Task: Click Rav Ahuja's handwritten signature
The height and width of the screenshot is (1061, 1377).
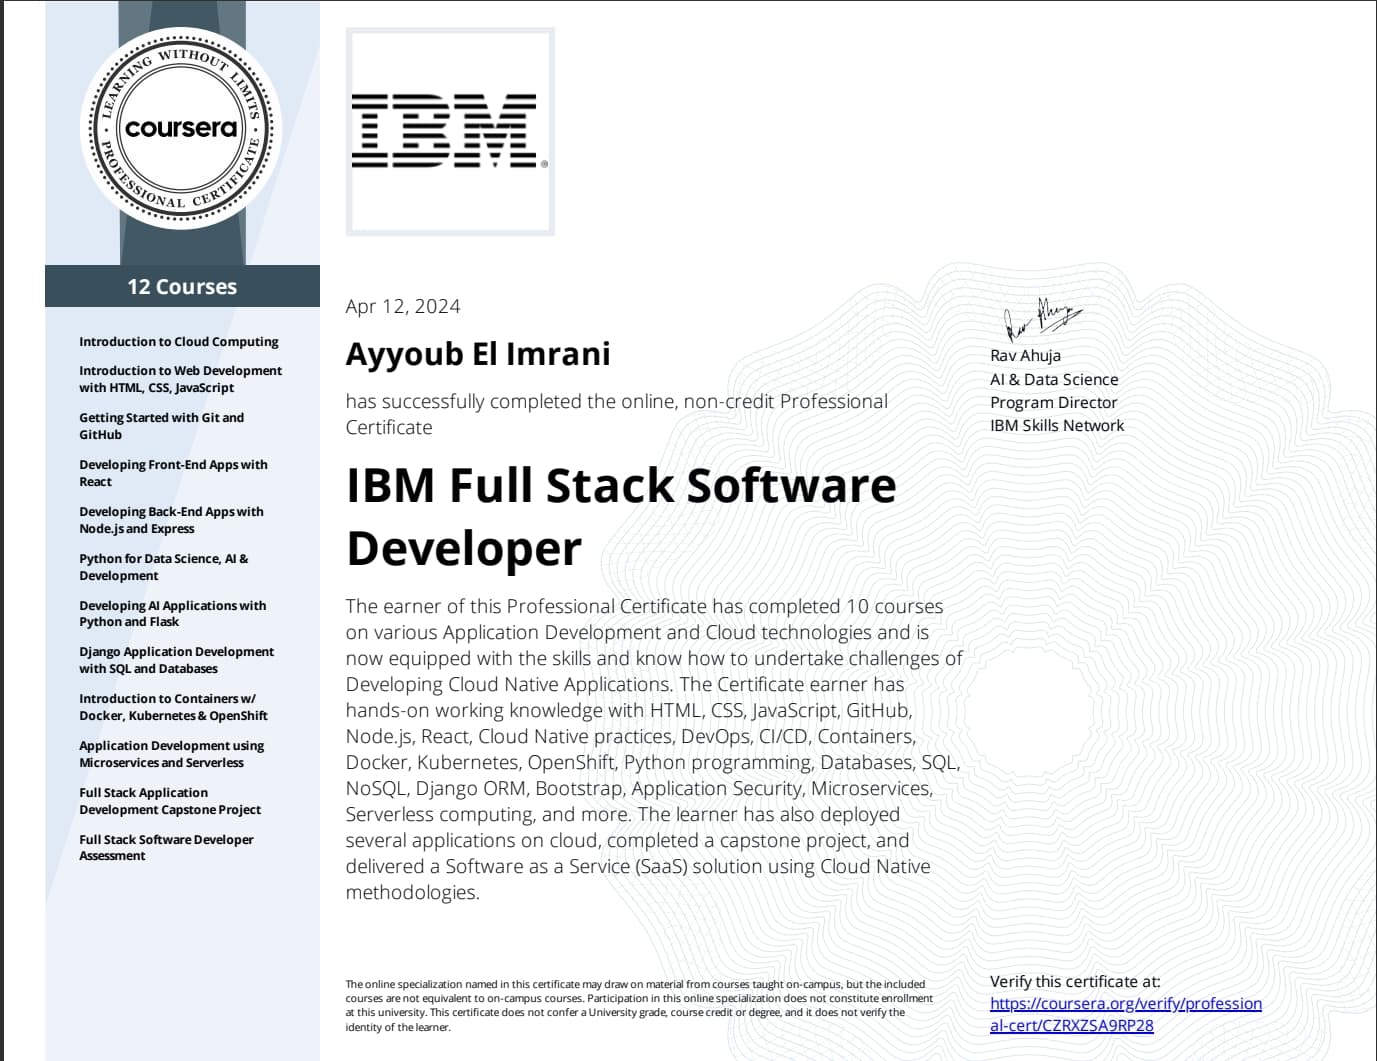Action: tap(1042, 318)
